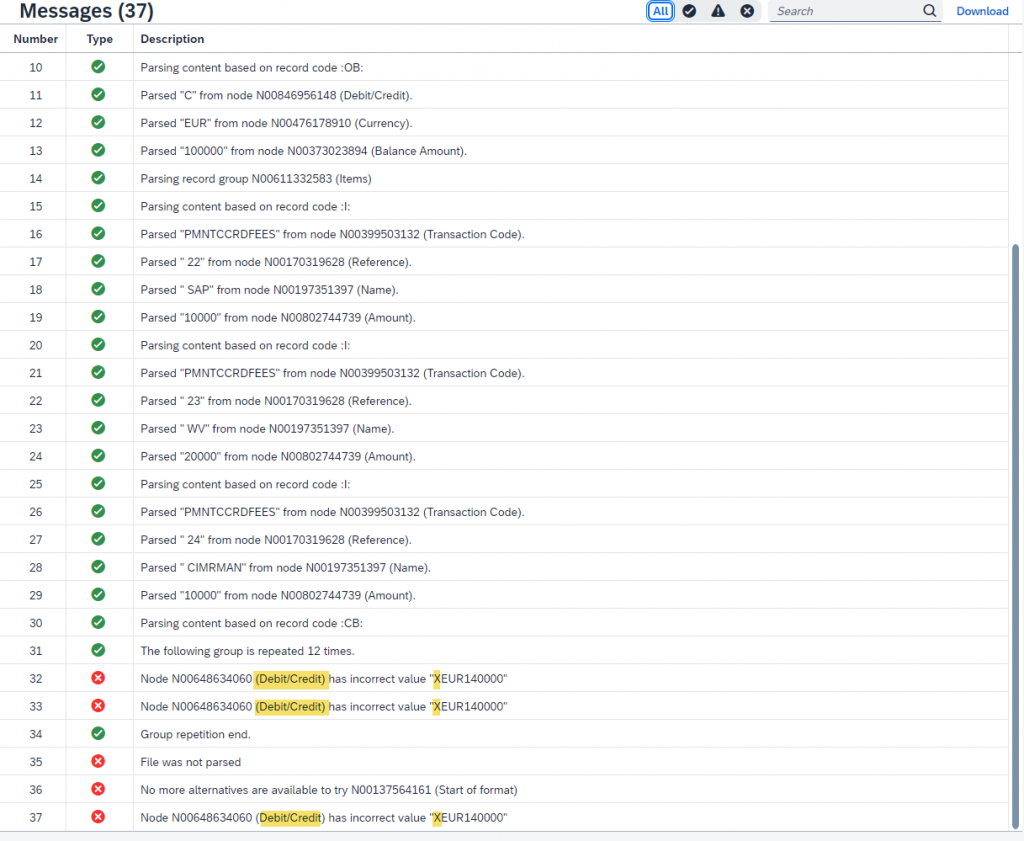The image size is (1024, 841).
Task: Click the Type column header
Action: (x=99, y=39)
